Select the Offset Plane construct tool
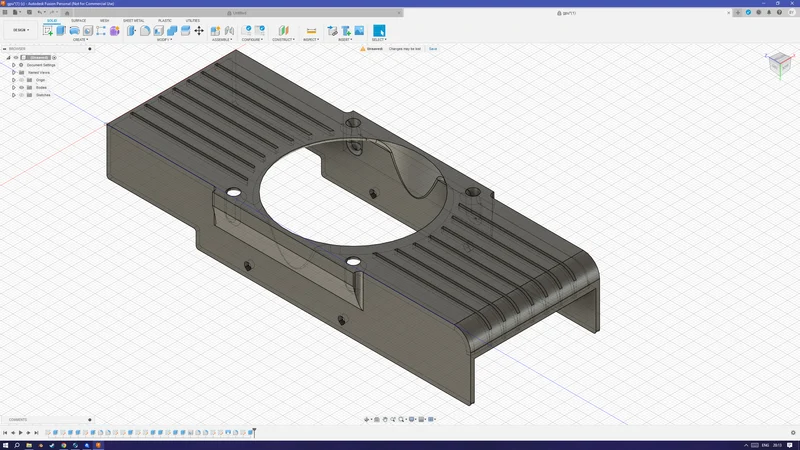 284,31
